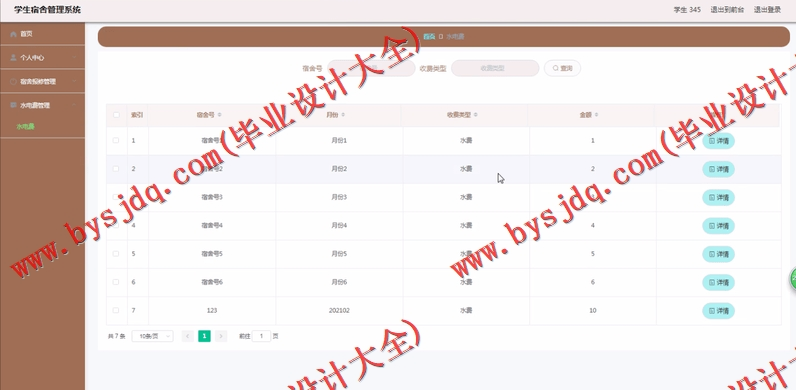The height and width of the screenshot is (390, 796).
Task: Click the 学生宿舍管理系统 title
Action: (x=47, y=10)
